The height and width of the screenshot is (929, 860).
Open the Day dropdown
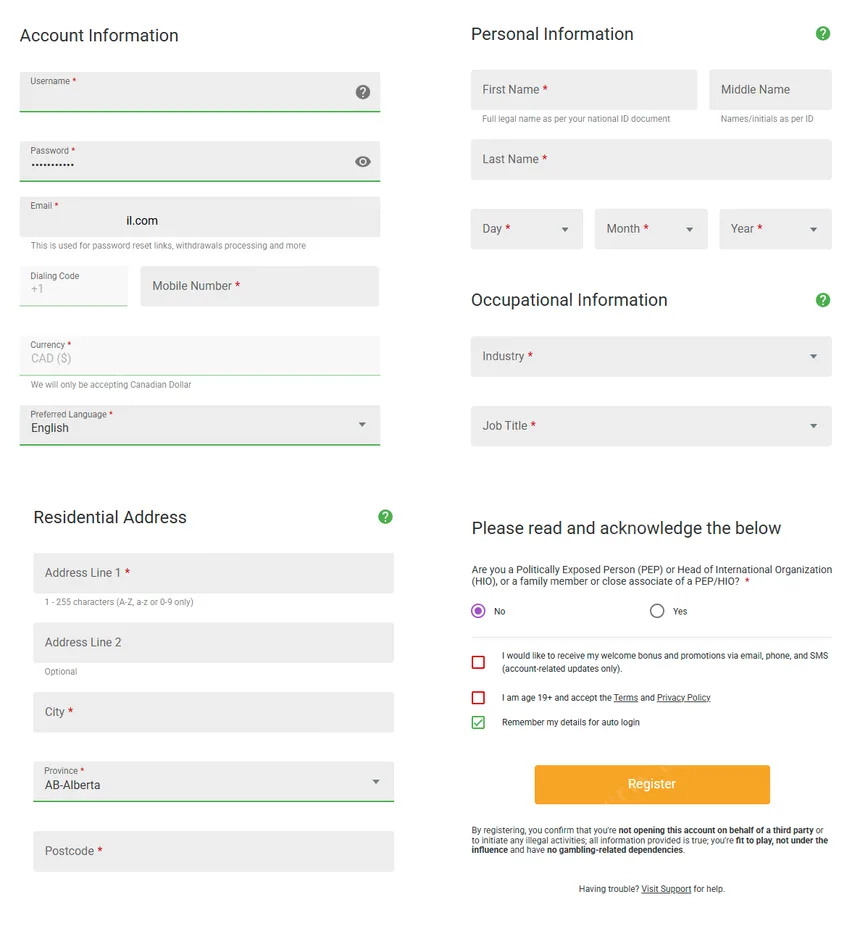pyautogui.click(x=526, y=229)
